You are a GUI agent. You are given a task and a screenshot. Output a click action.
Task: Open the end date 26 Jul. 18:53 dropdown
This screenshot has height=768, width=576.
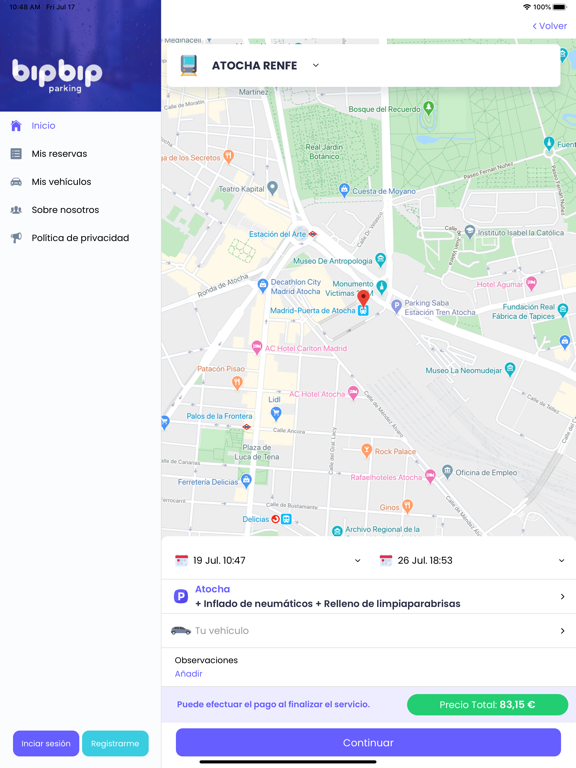point(473,560)
